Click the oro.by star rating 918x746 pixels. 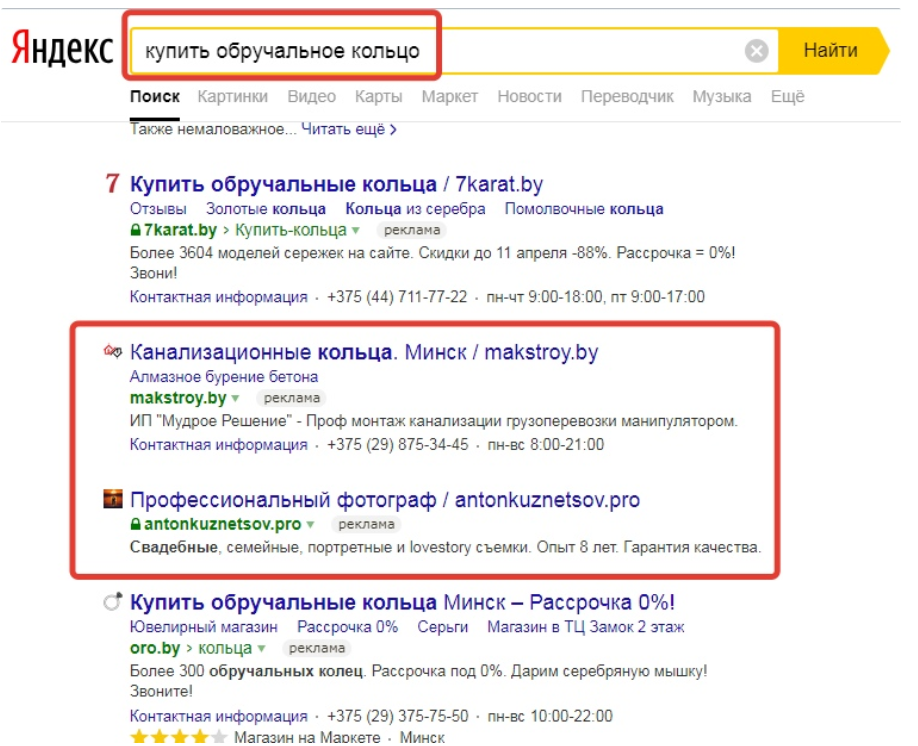pyautogui.click(x=178, y=737)
